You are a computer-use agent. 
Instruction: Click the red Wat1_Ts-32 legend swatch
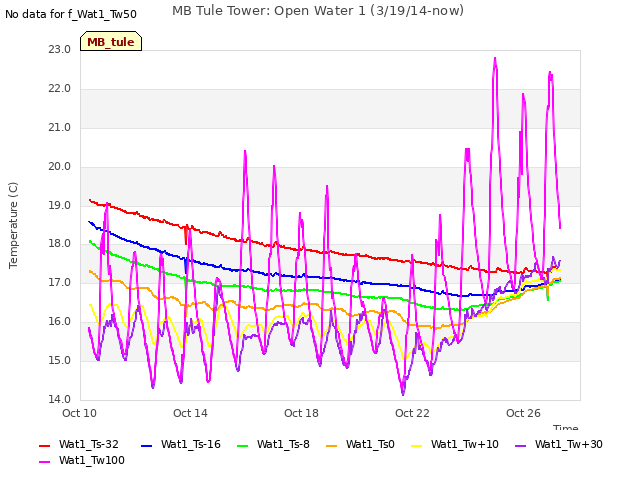44,445
